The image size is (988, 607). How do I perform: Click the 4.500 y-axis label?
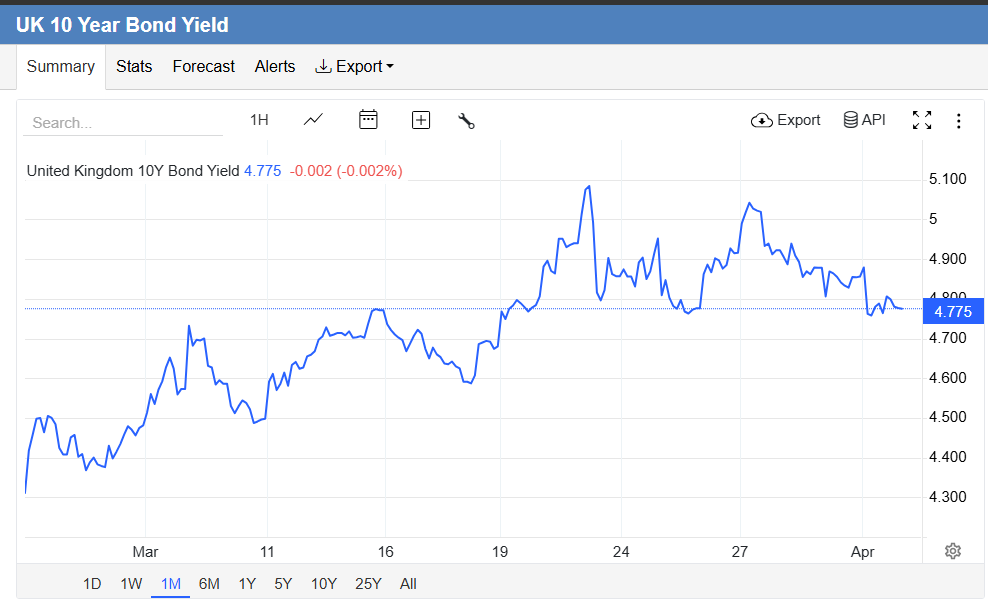coord(948,417)
